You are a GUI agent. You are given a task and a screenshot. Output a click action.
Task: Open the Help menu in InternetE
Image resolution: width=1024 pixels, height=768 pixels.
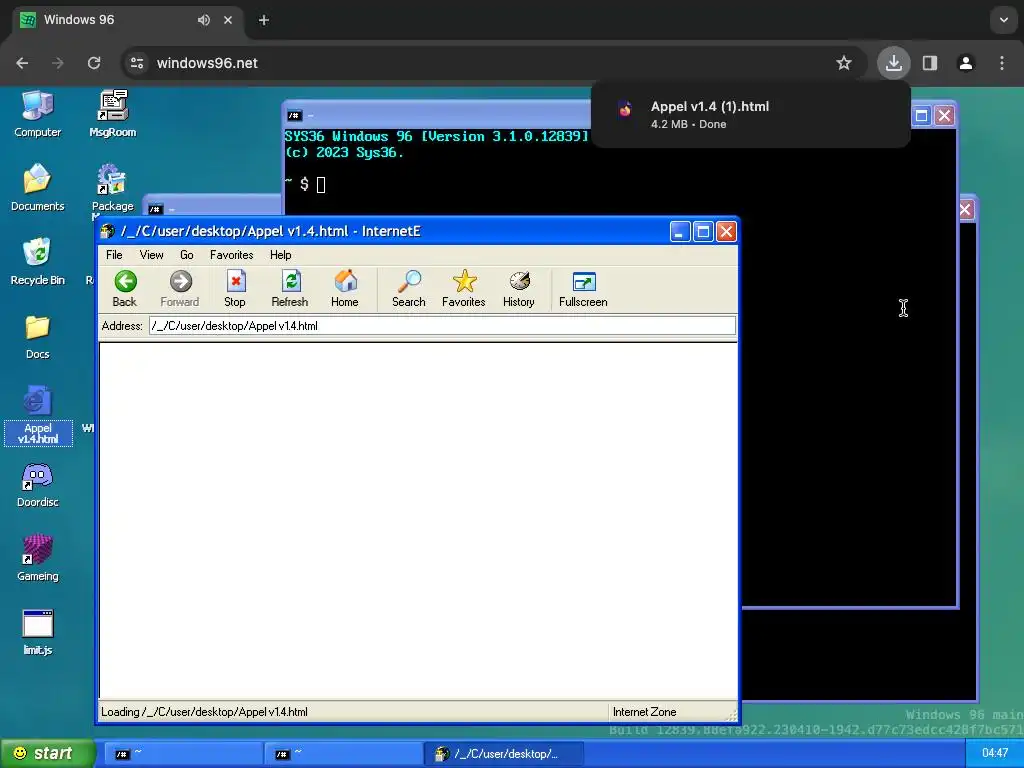[281, 255]
